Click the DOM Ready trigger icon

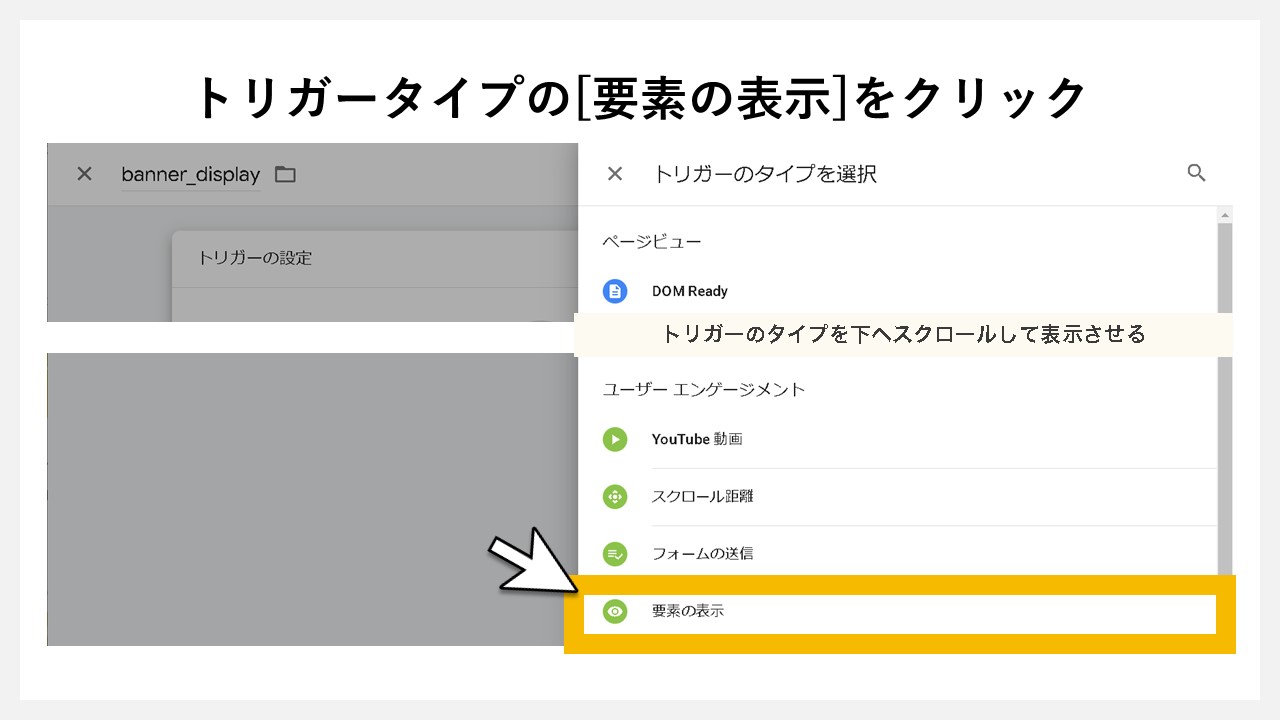point(615,291)
